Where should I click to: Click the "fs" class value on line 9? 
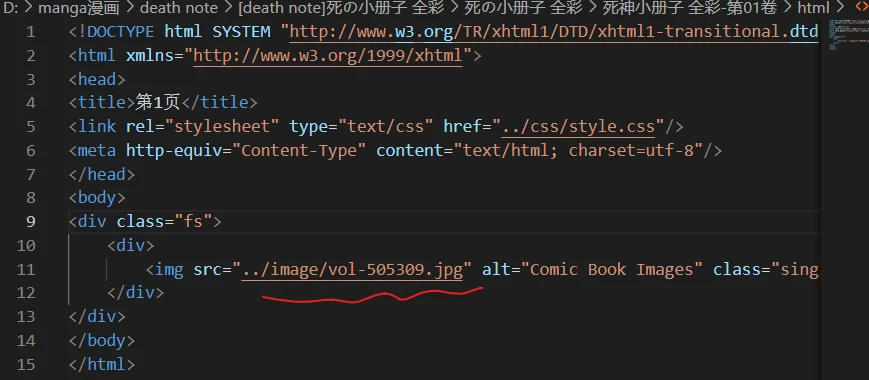point(193,222)
